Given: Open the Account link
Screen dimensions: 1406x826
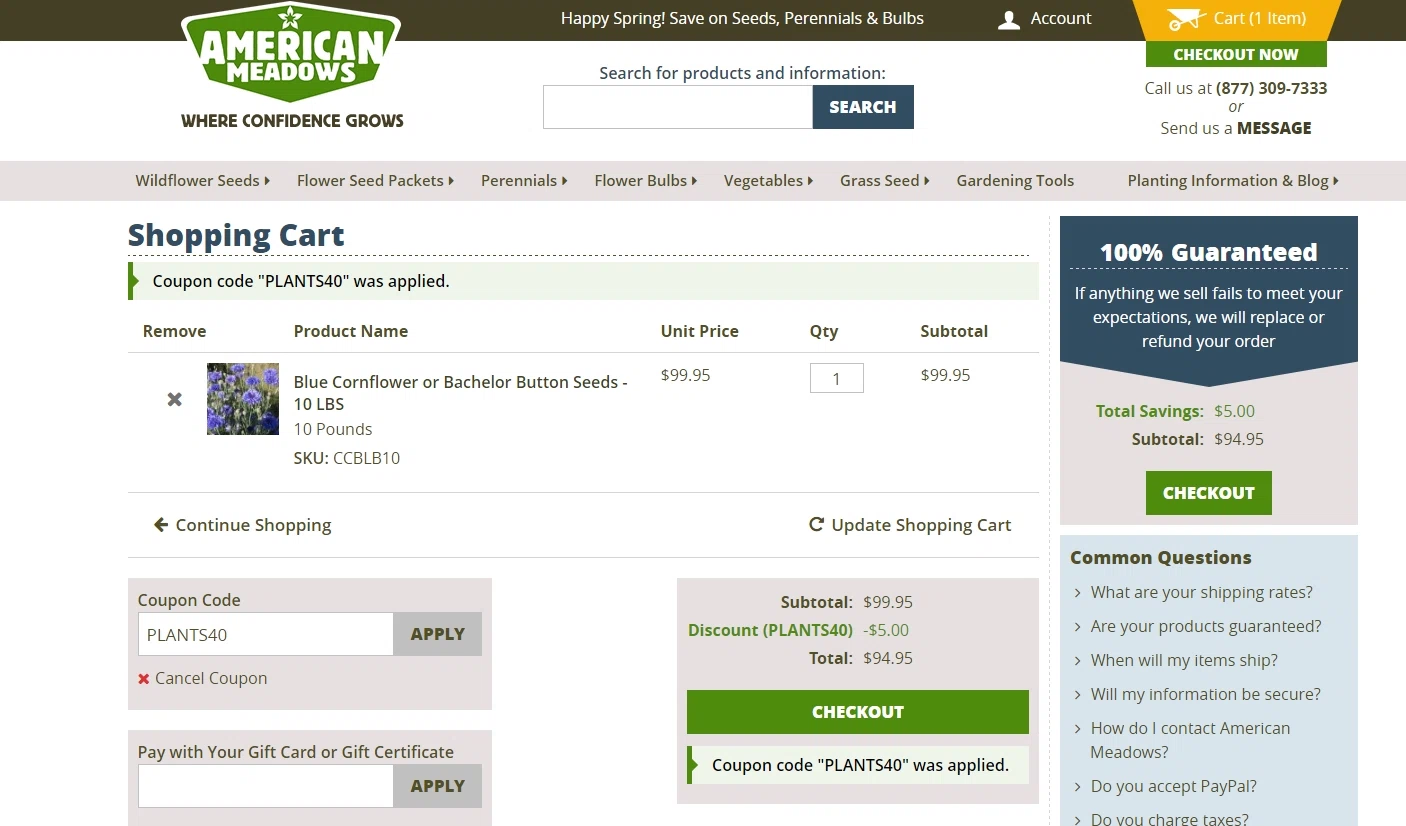Looking at the screenshot, I should (x=1061, y=19).
